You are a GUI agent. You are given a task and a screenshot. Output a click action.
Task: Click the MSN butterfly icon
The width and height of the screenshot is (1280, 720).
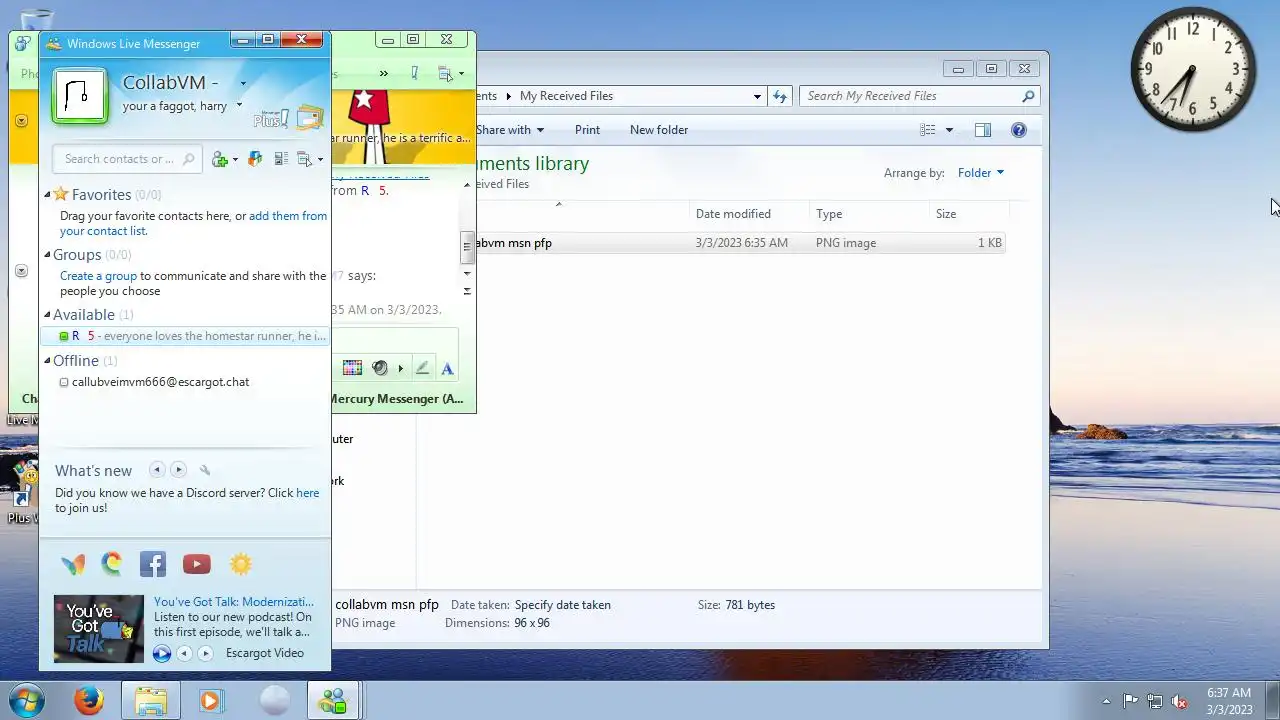pos(73,565)
